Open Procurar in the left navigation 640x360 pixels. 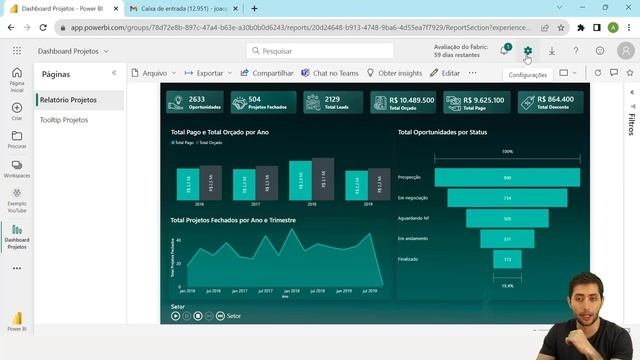(x=17, y=139)
